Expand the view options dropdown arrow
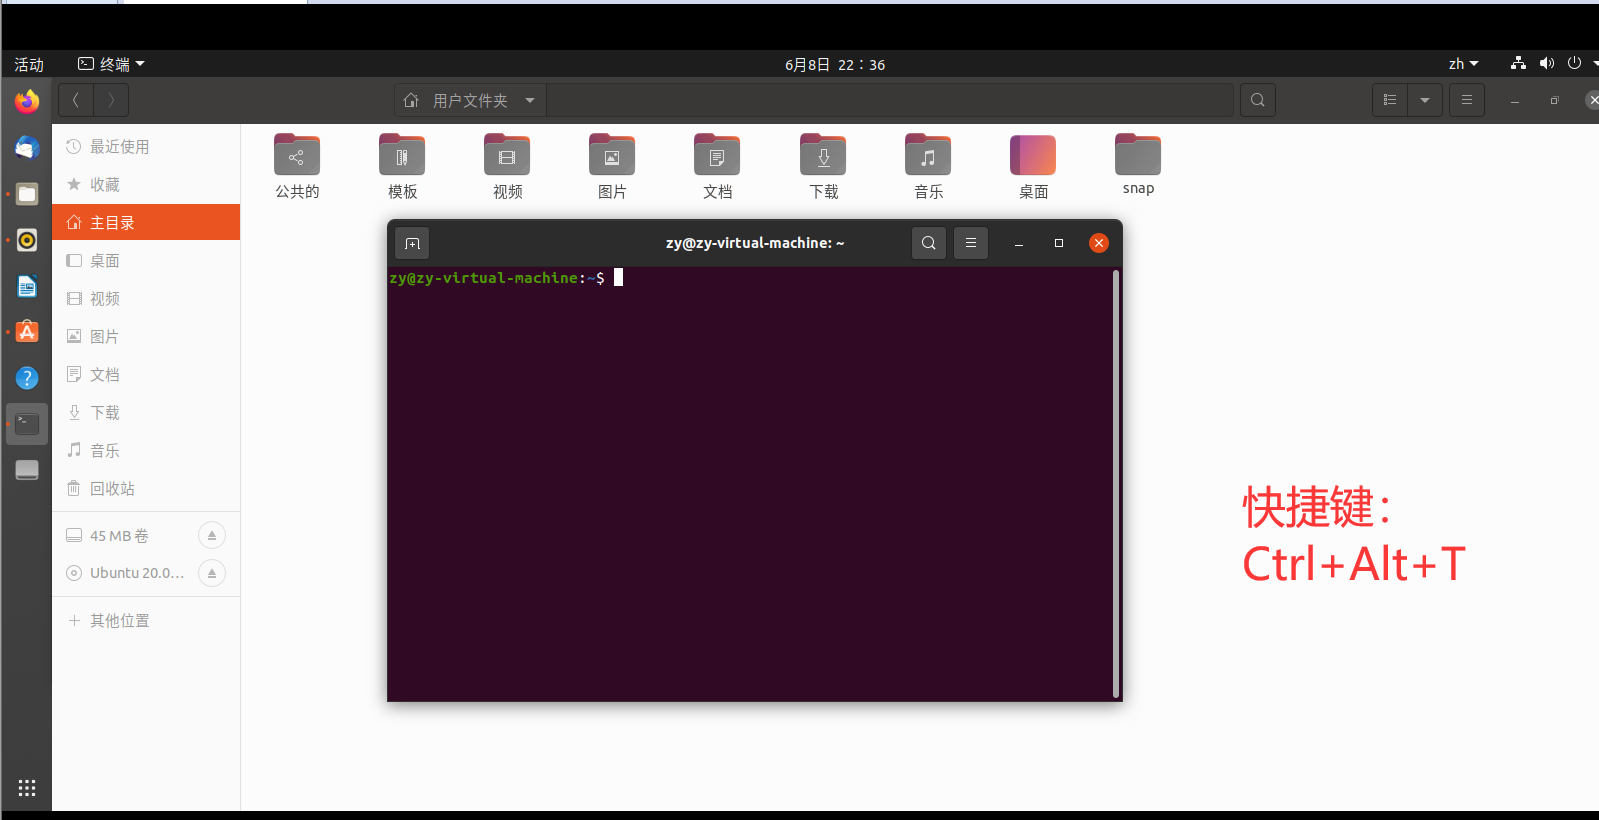 click(x=1425, y=100)
